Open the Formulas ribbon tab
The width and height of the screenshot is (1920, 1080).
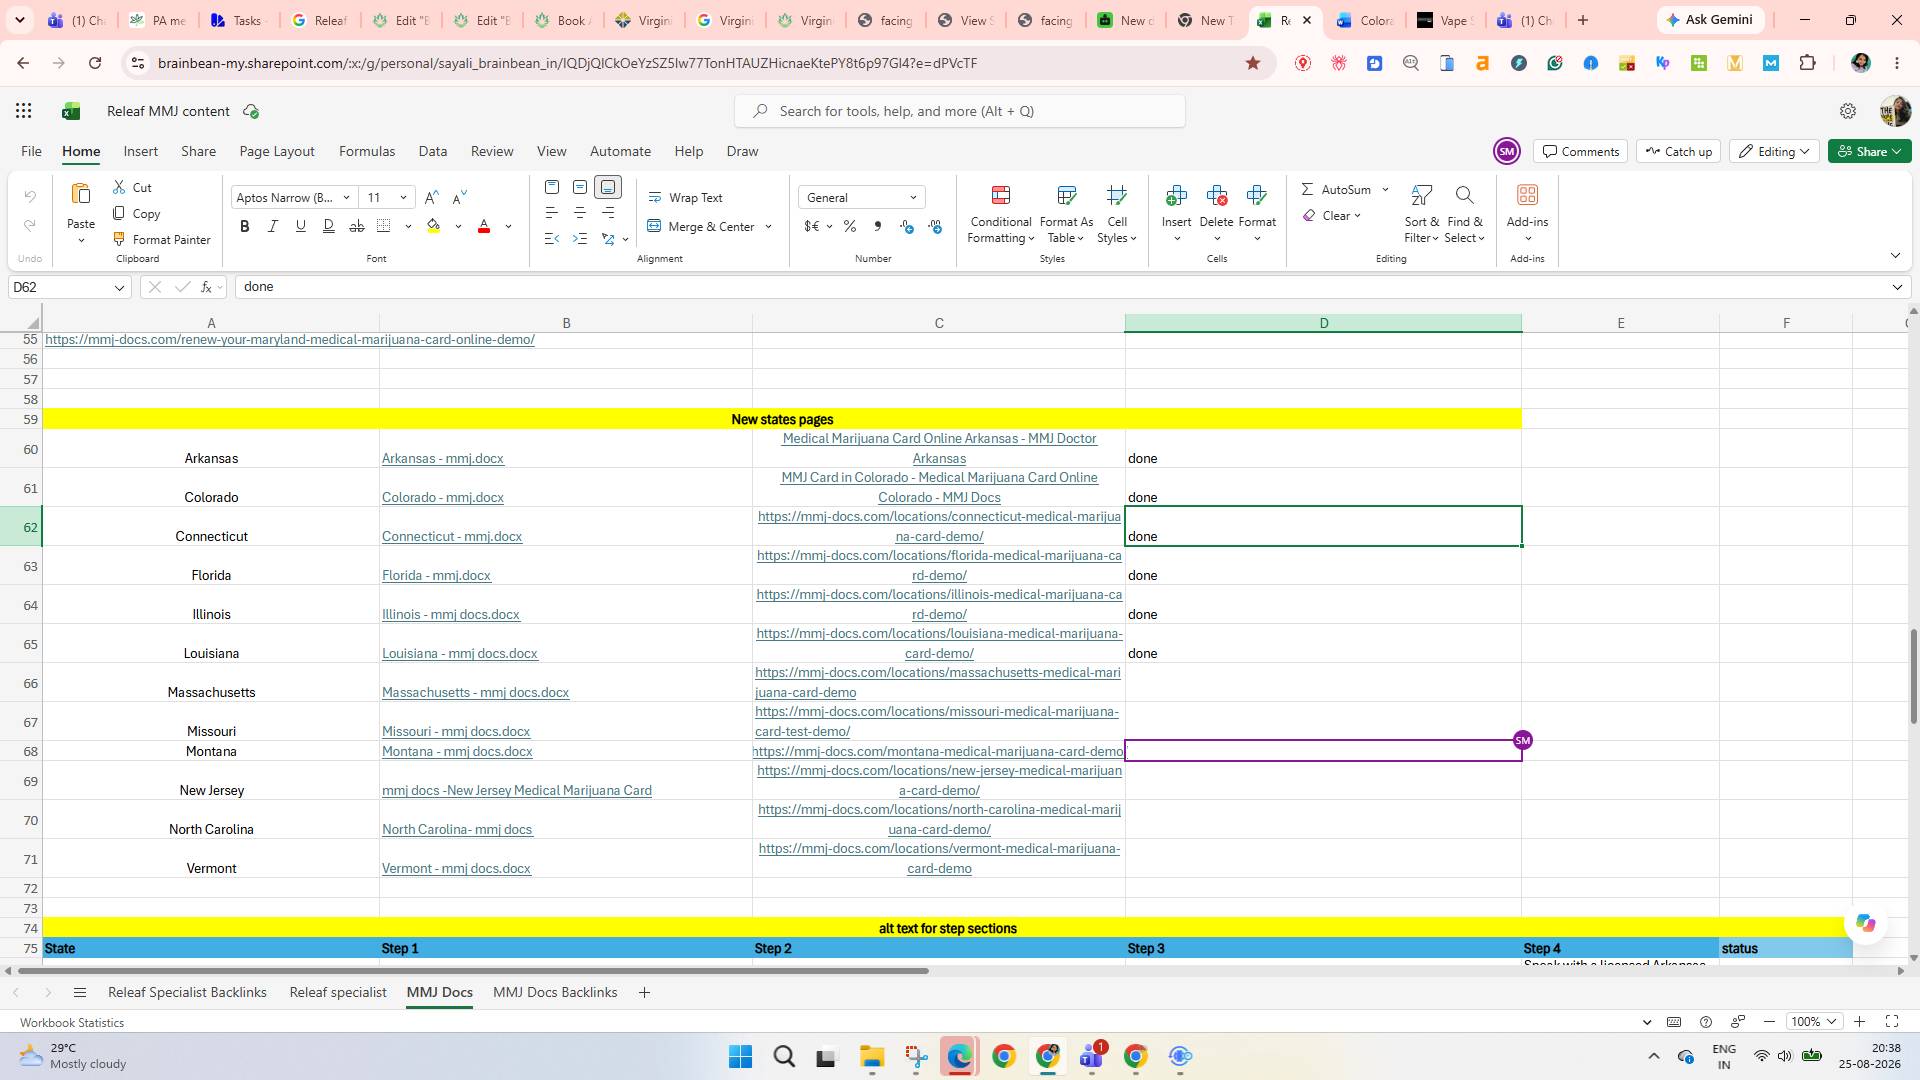pyautogui.click(x=366, y=152)
